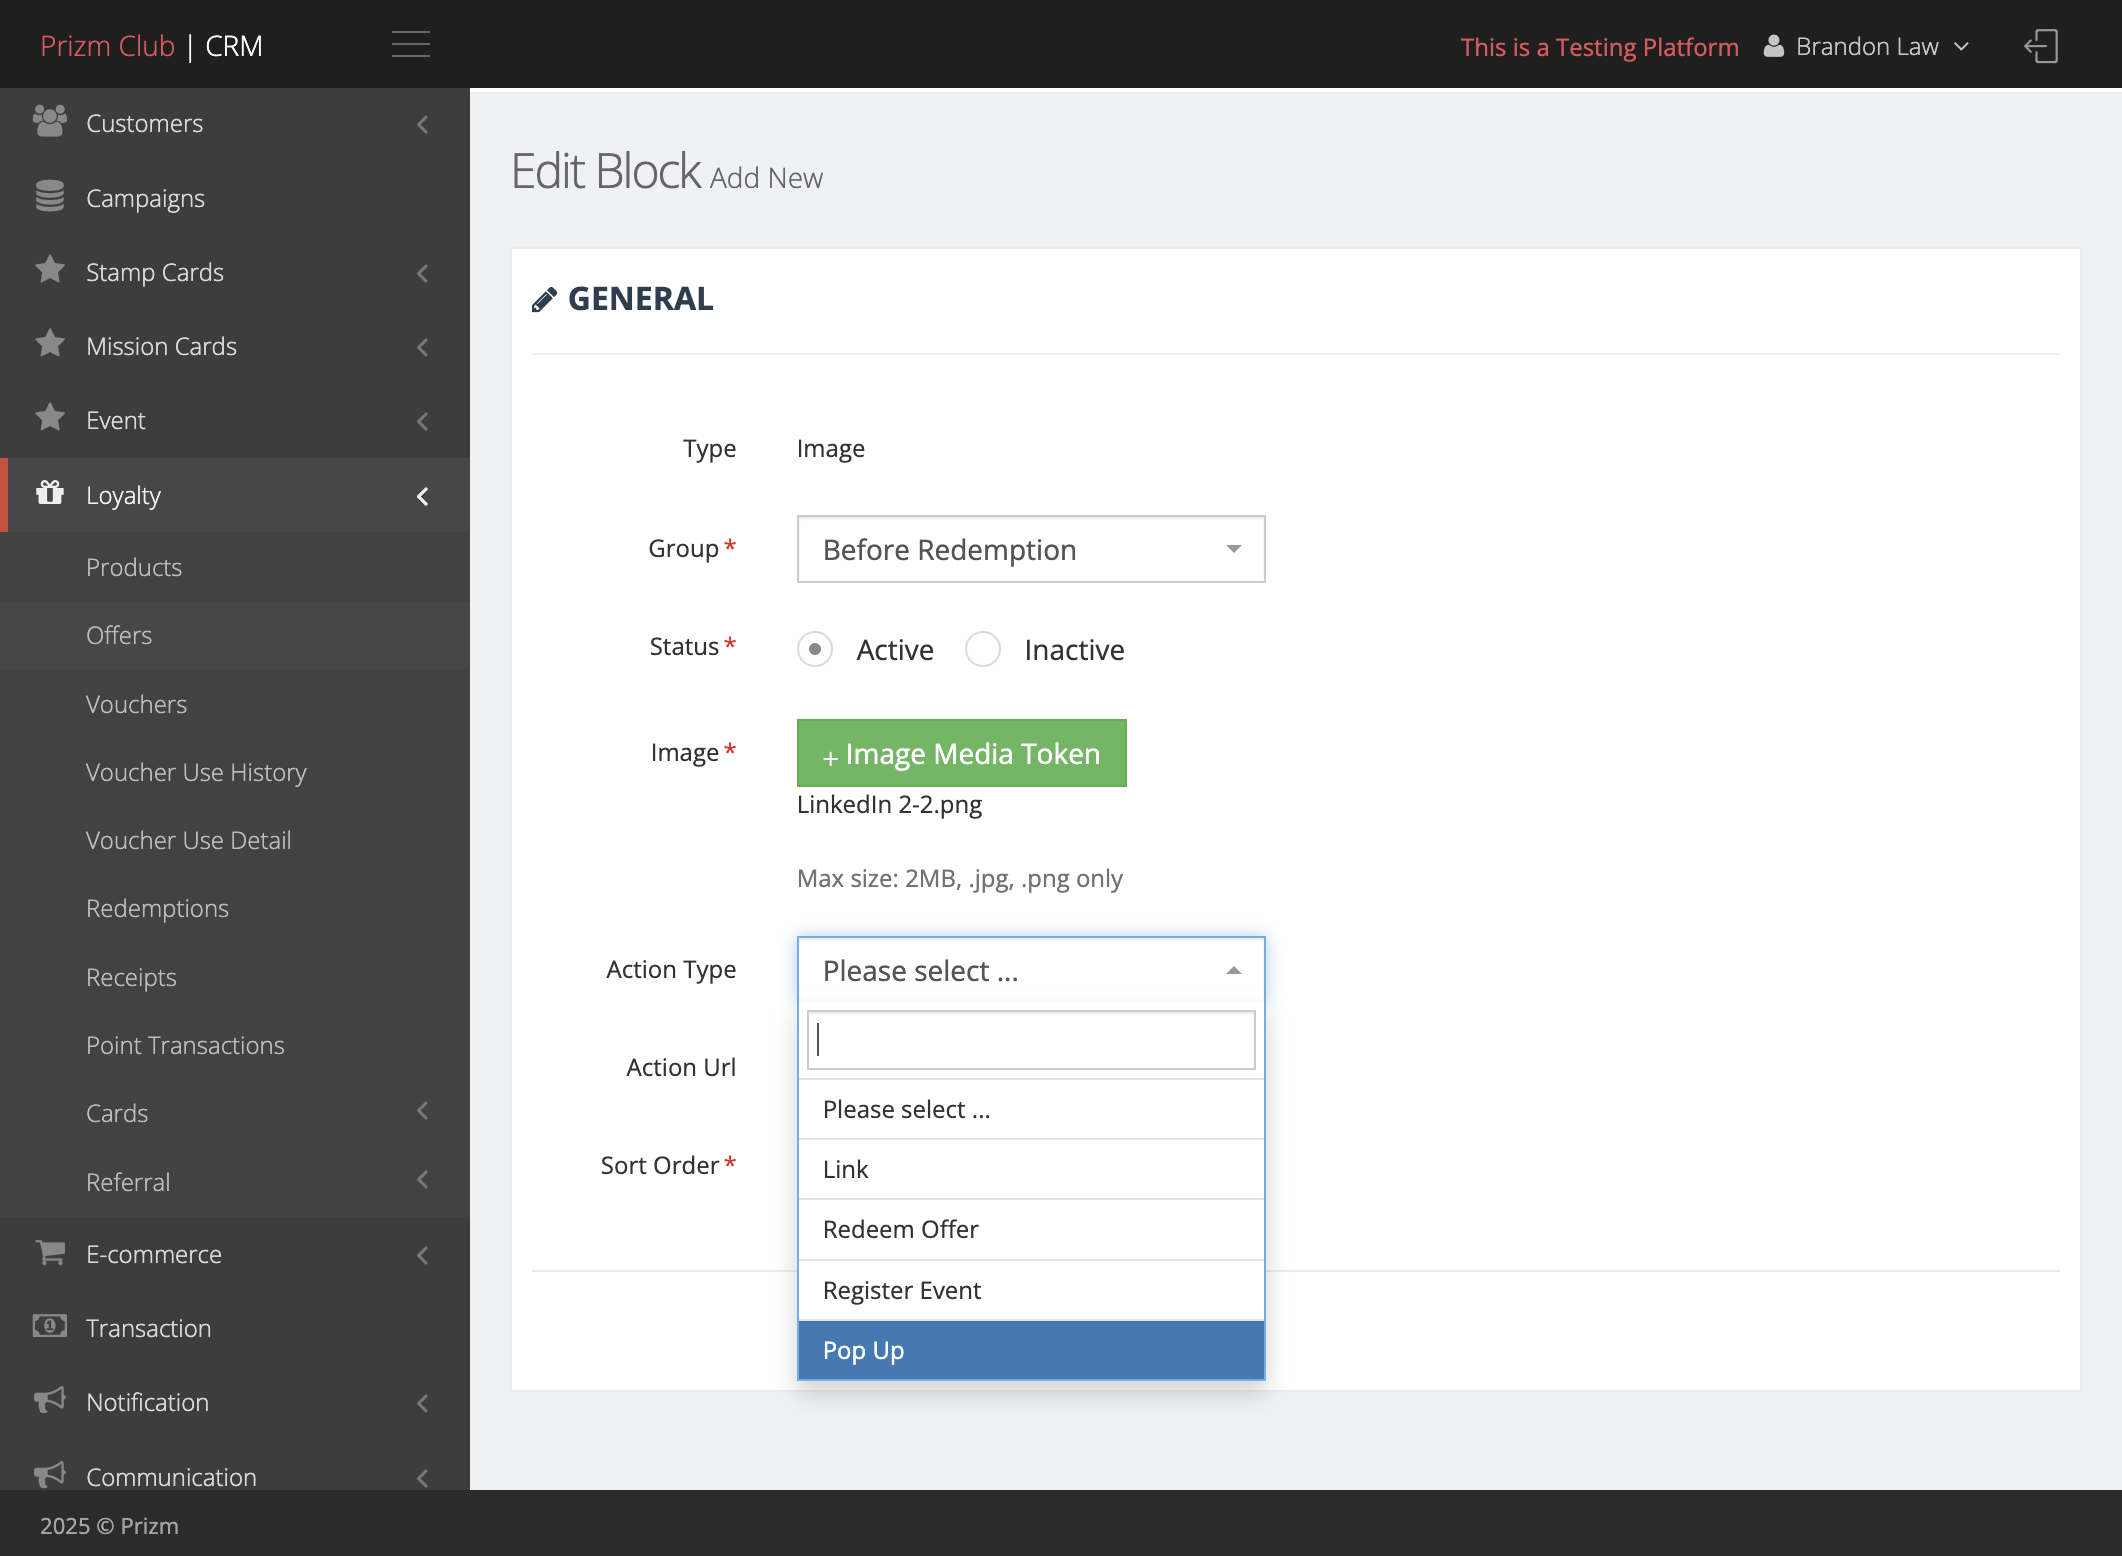Open Vouchers in Loyalty submenu

click(235, 704)
